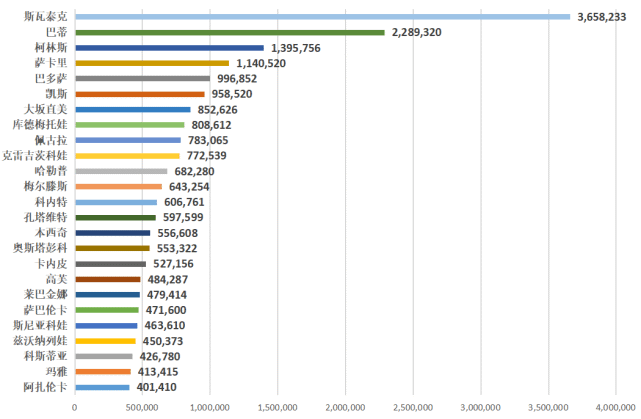Screen dimensions: 641x419
Task: Click the 克雷吉茨科娃 category label
Action: point(35,156)
